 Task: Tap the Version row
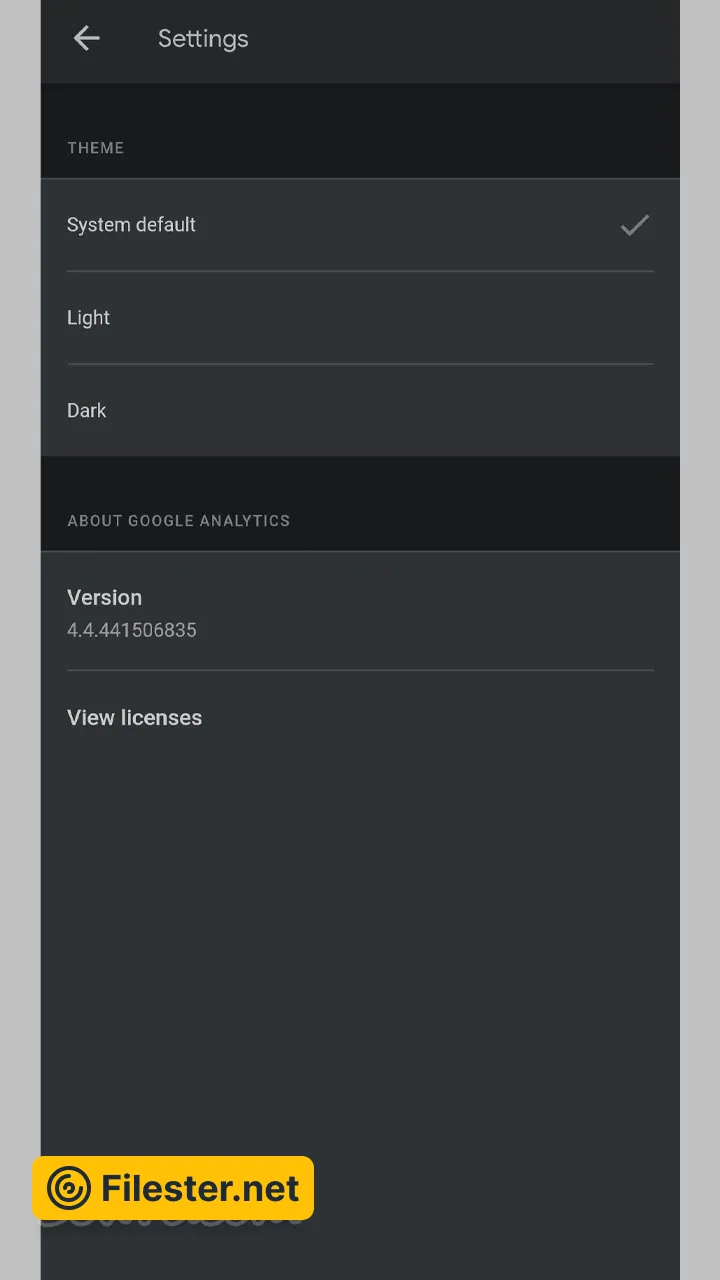click(x=360, y=612)
